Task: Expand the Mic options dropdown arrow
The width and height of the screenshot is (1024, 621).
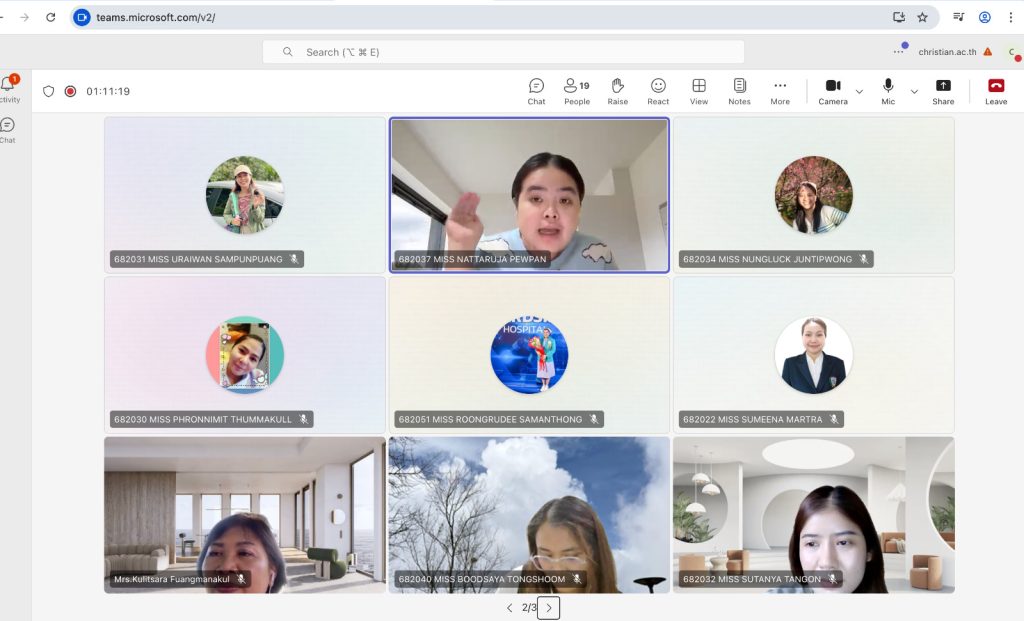Action: pos(914,92)
